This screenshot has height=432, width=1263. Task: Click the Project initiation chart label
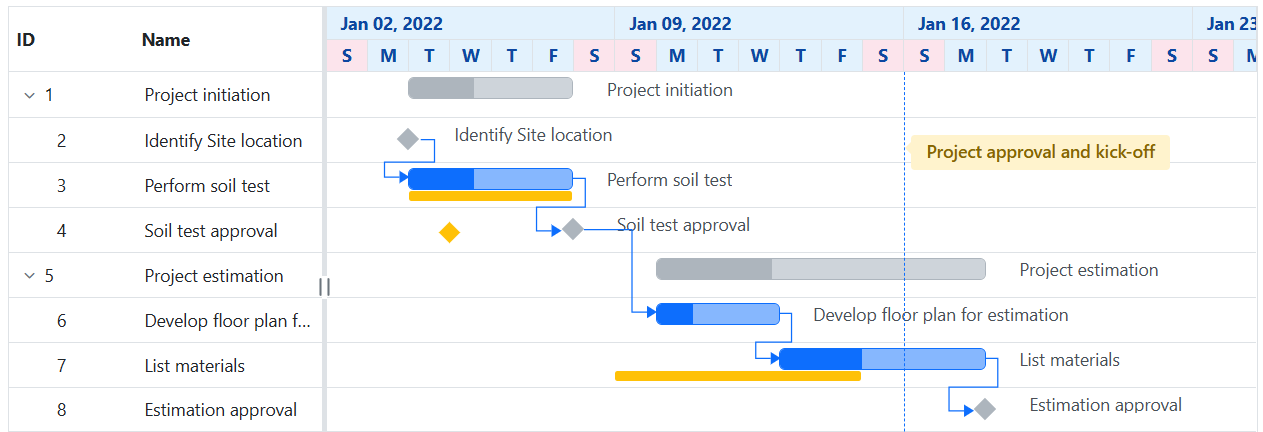tap(669, 90)
